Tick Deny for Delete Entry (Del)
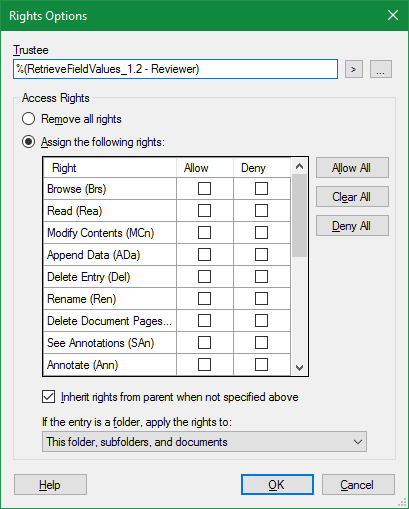The image size is (409, 509). [x=261, y=277]
